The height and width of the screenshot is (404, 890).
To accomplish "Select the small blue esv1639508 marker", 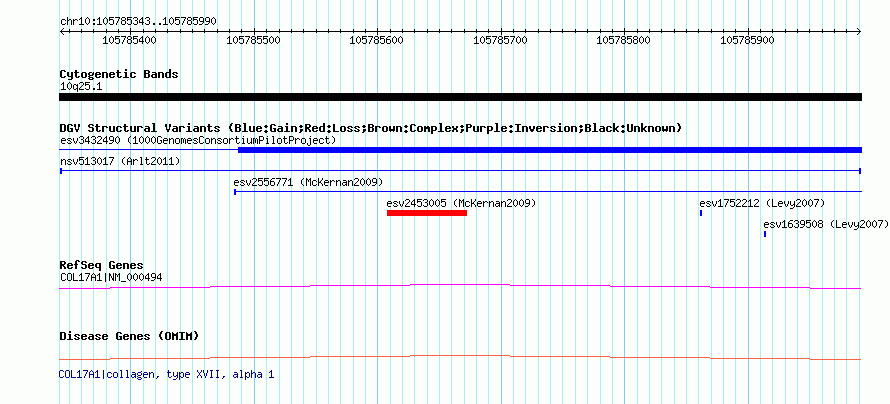I will coord(765,234).
